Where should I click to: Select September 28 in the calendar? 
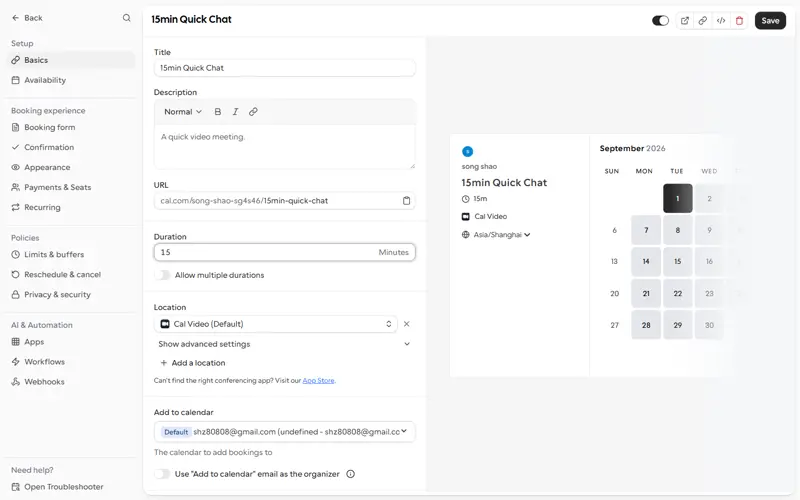pos(646,325)
